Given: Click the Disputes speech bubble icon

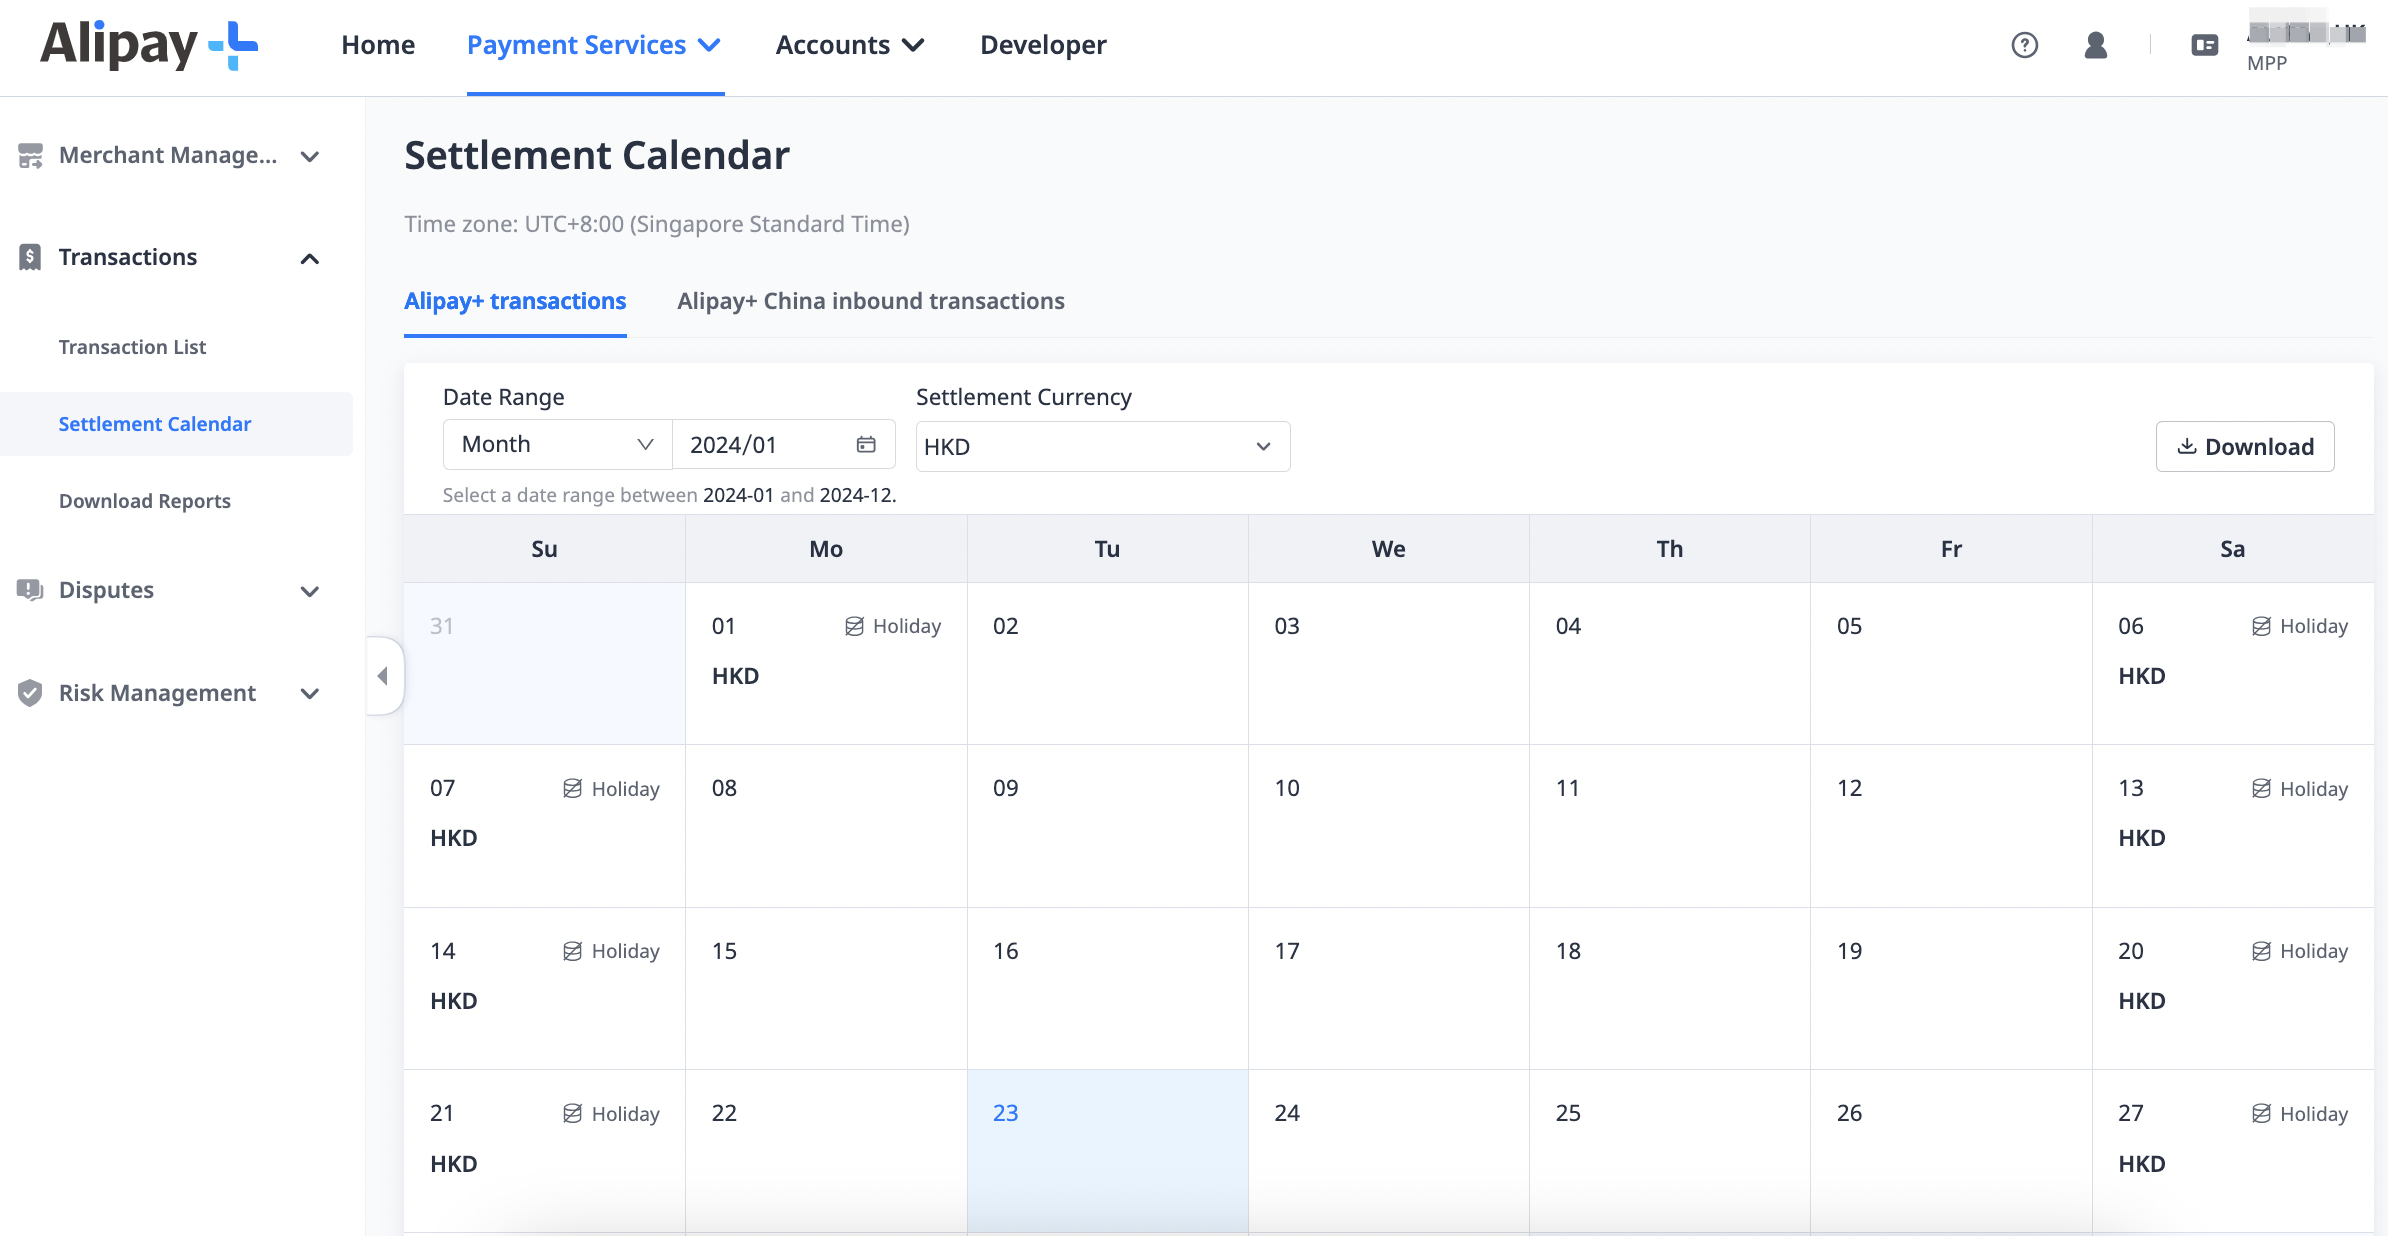Looking at the screenshot, I should click(x=30, y=590).
